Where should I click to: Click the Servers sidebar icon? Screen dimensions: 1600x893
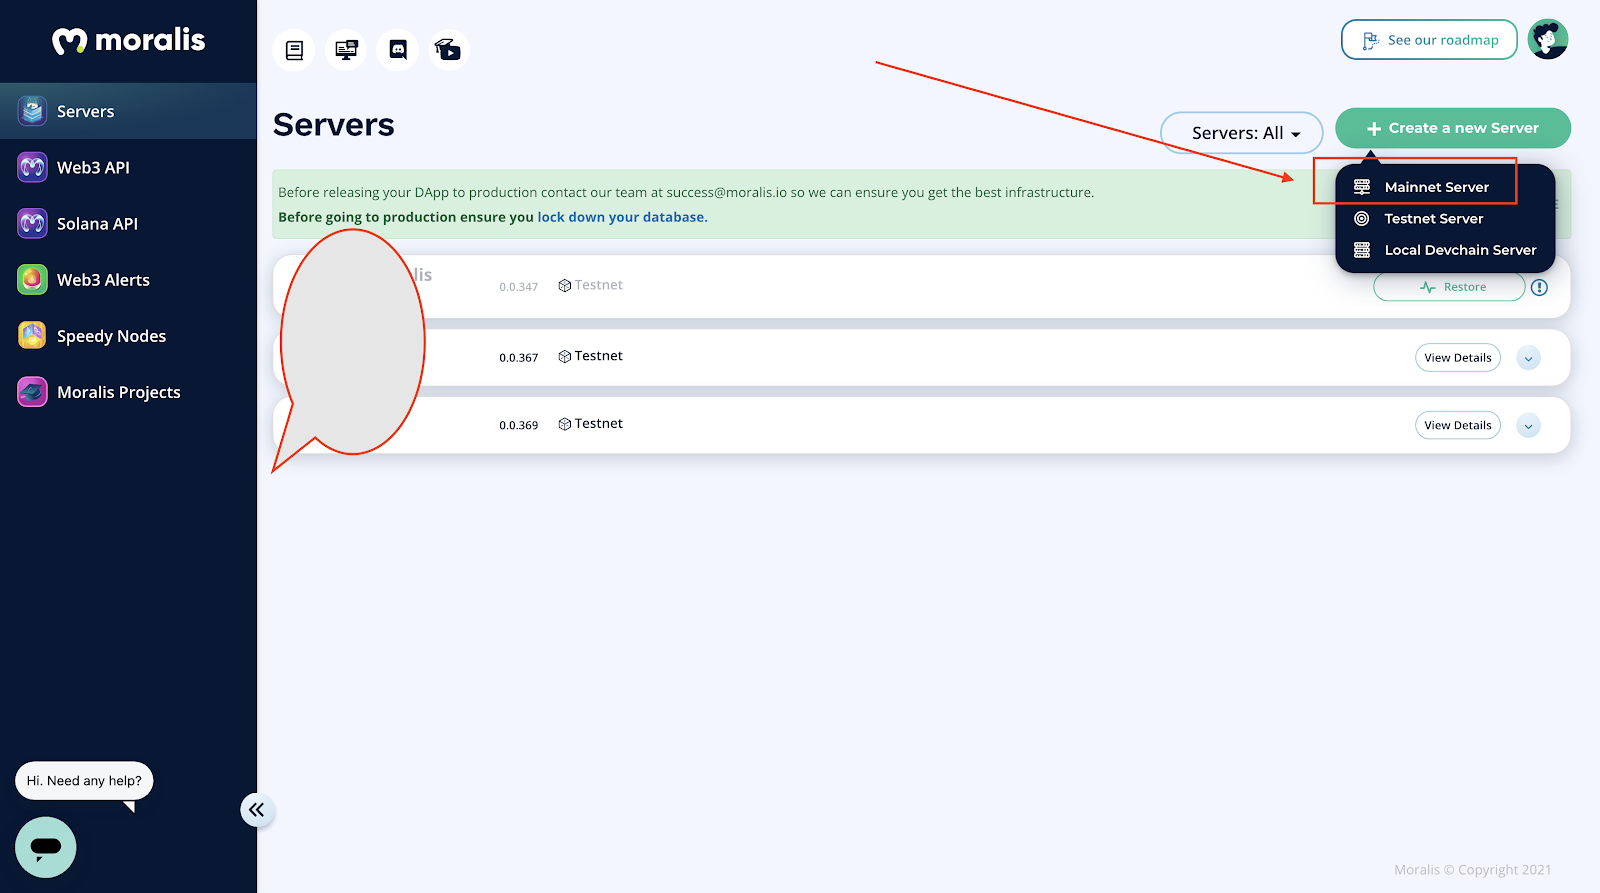coord(32,111)
